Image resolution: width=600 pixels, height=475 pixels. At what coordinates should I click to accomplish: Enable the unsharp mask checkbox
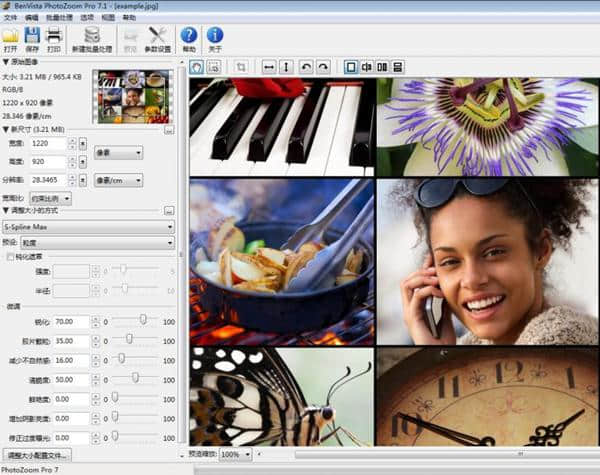pyautogui.click(x=9, y=256)
